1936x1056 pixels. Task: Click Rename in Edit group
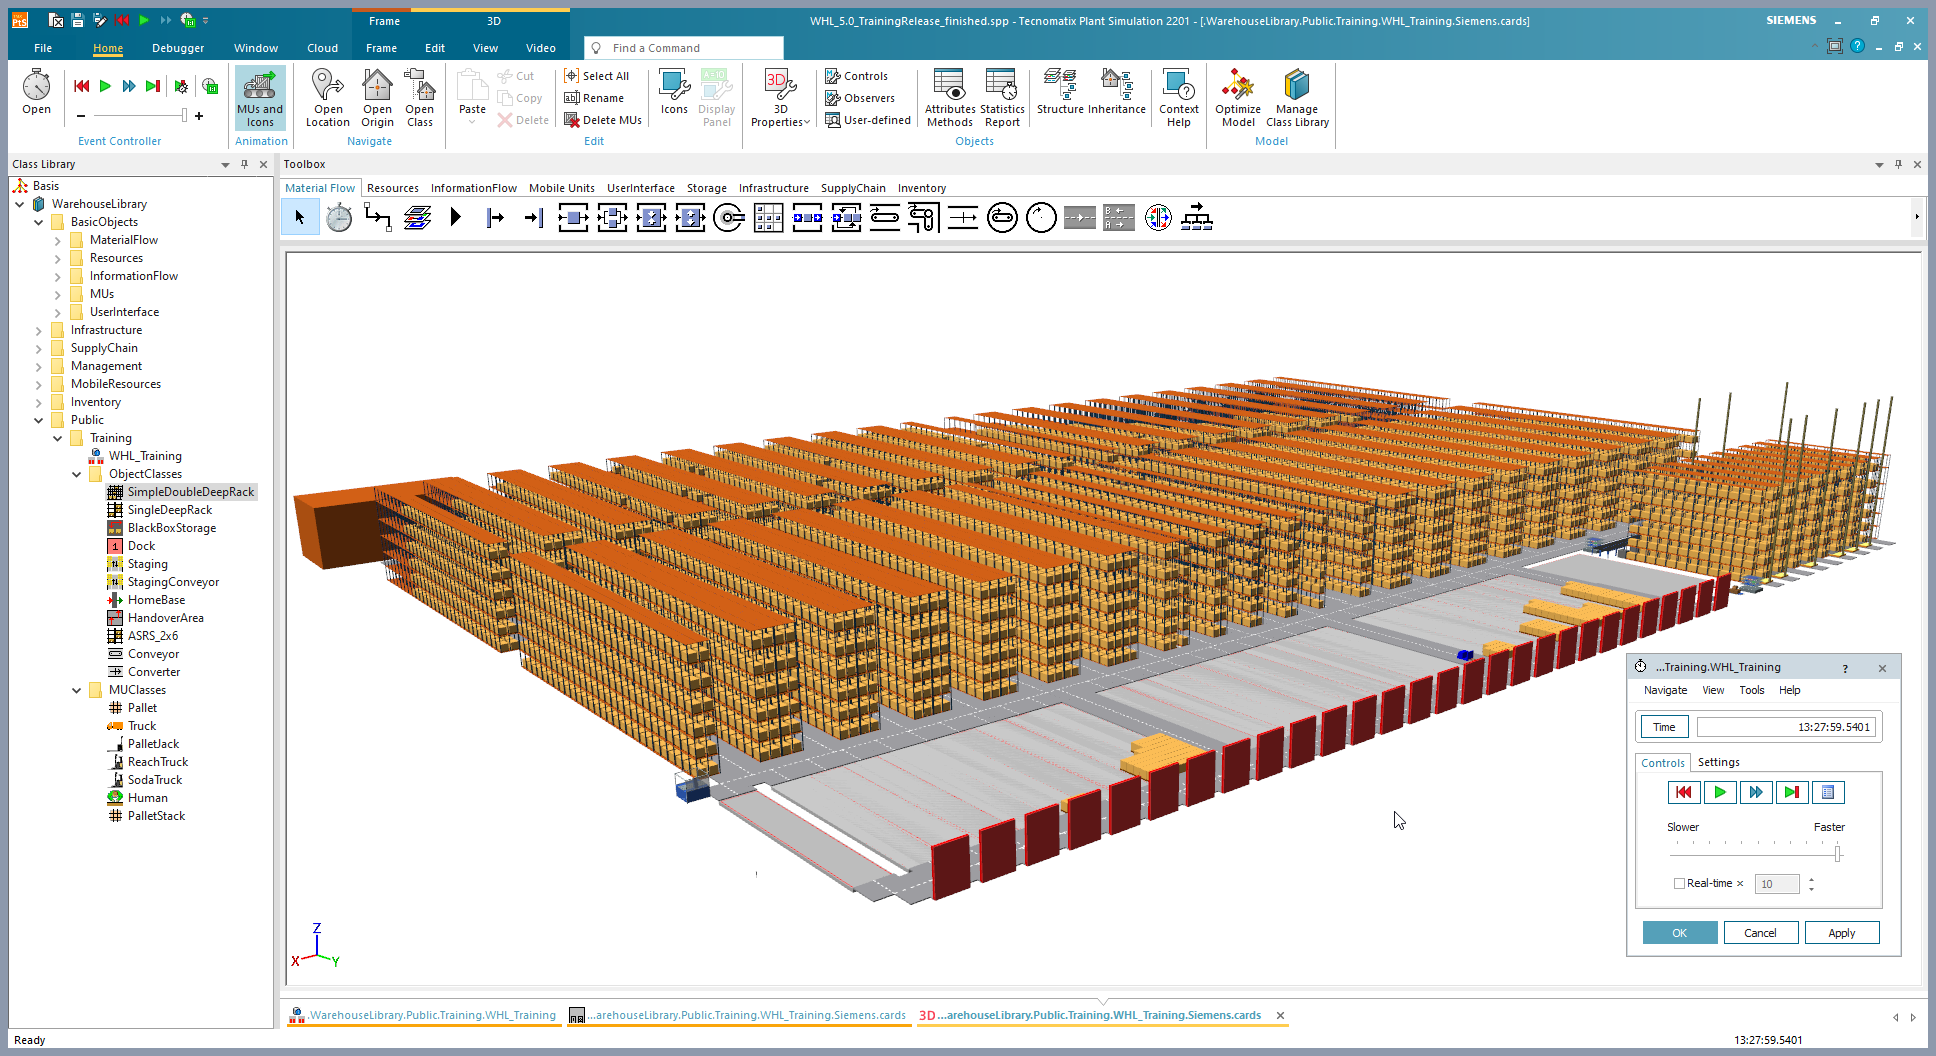(594, 98)
